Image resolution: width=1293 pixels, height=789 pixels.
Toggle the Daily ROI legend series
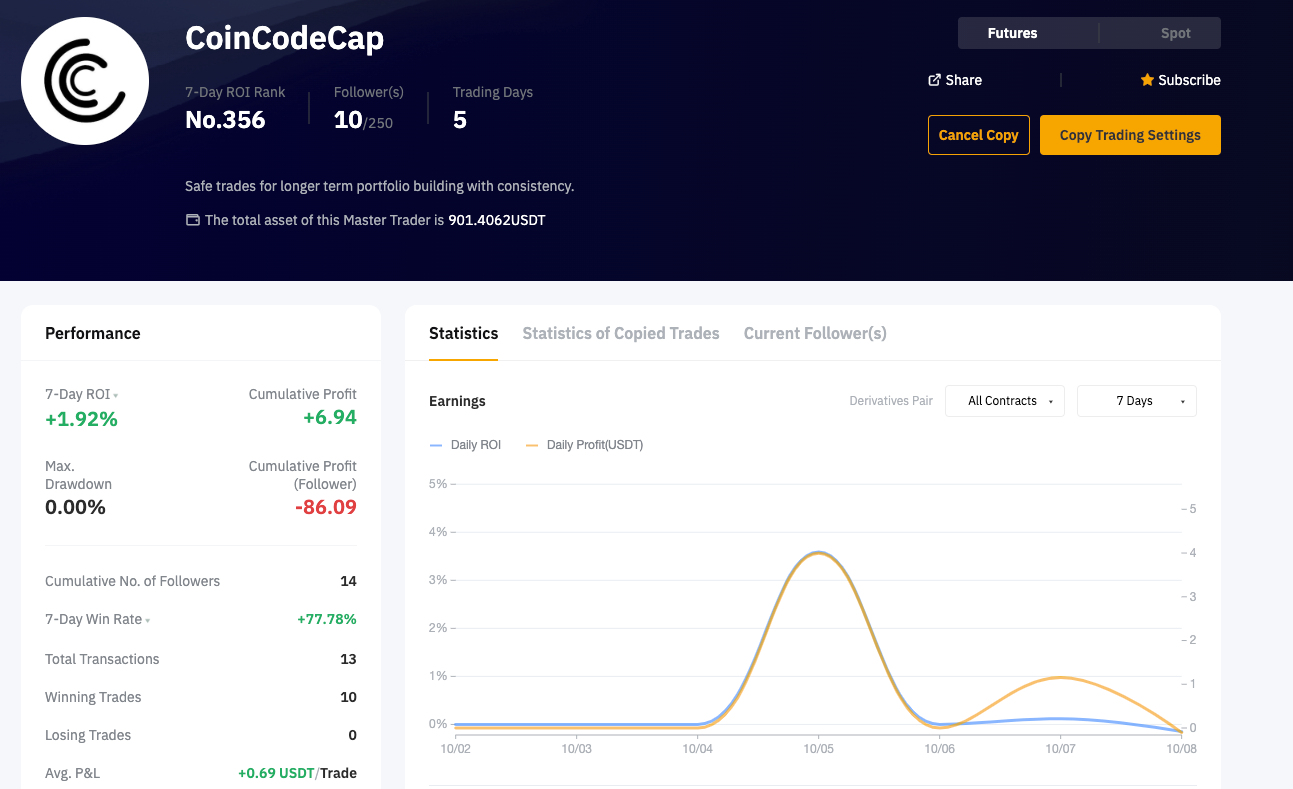click(x=465, y=445)
